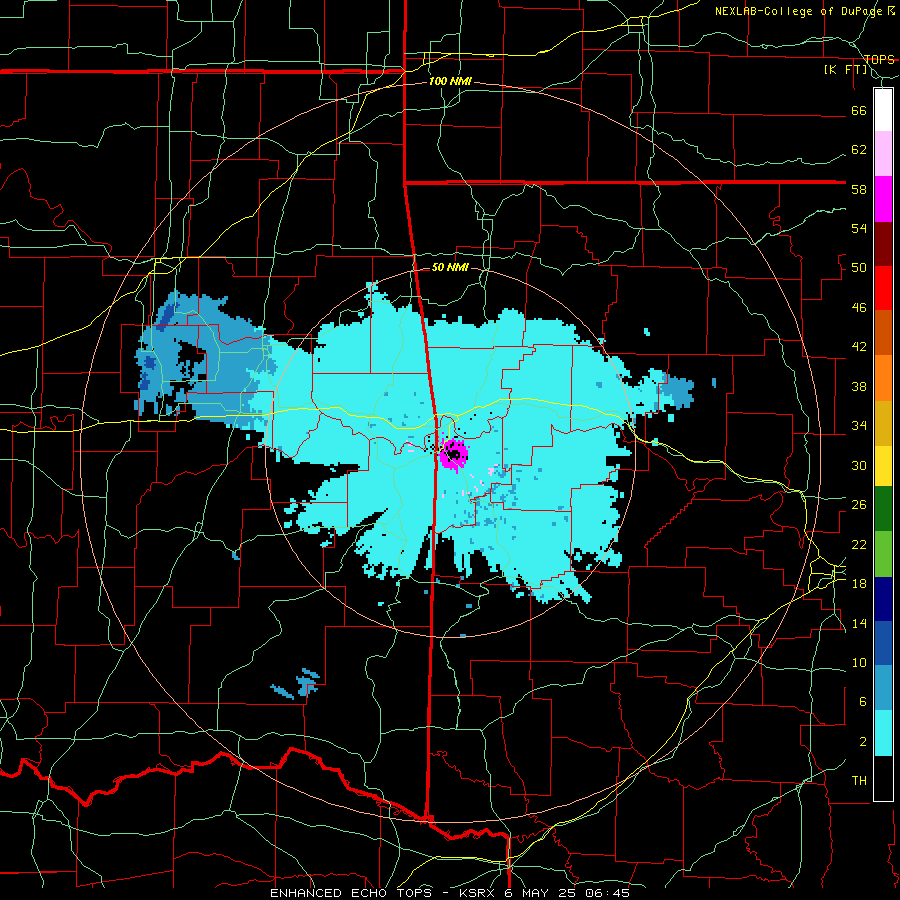Click the '22' legend value
This screenshot has height=900, width=900.
(x=859, y=544)
